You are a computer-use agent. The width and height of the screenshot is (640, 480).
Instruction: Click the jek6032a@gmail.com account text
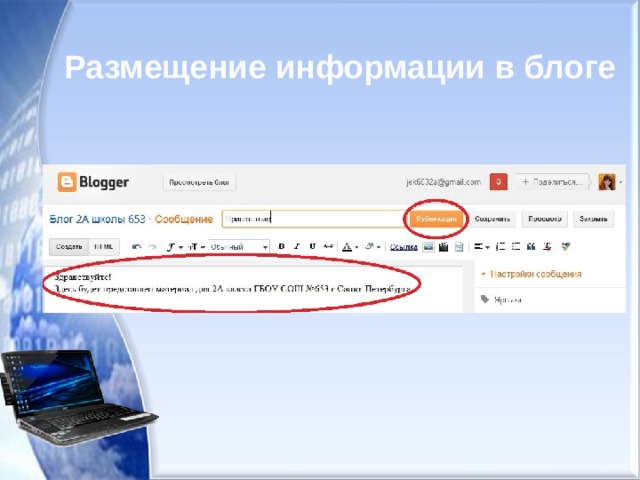click(x=443, y=182)
